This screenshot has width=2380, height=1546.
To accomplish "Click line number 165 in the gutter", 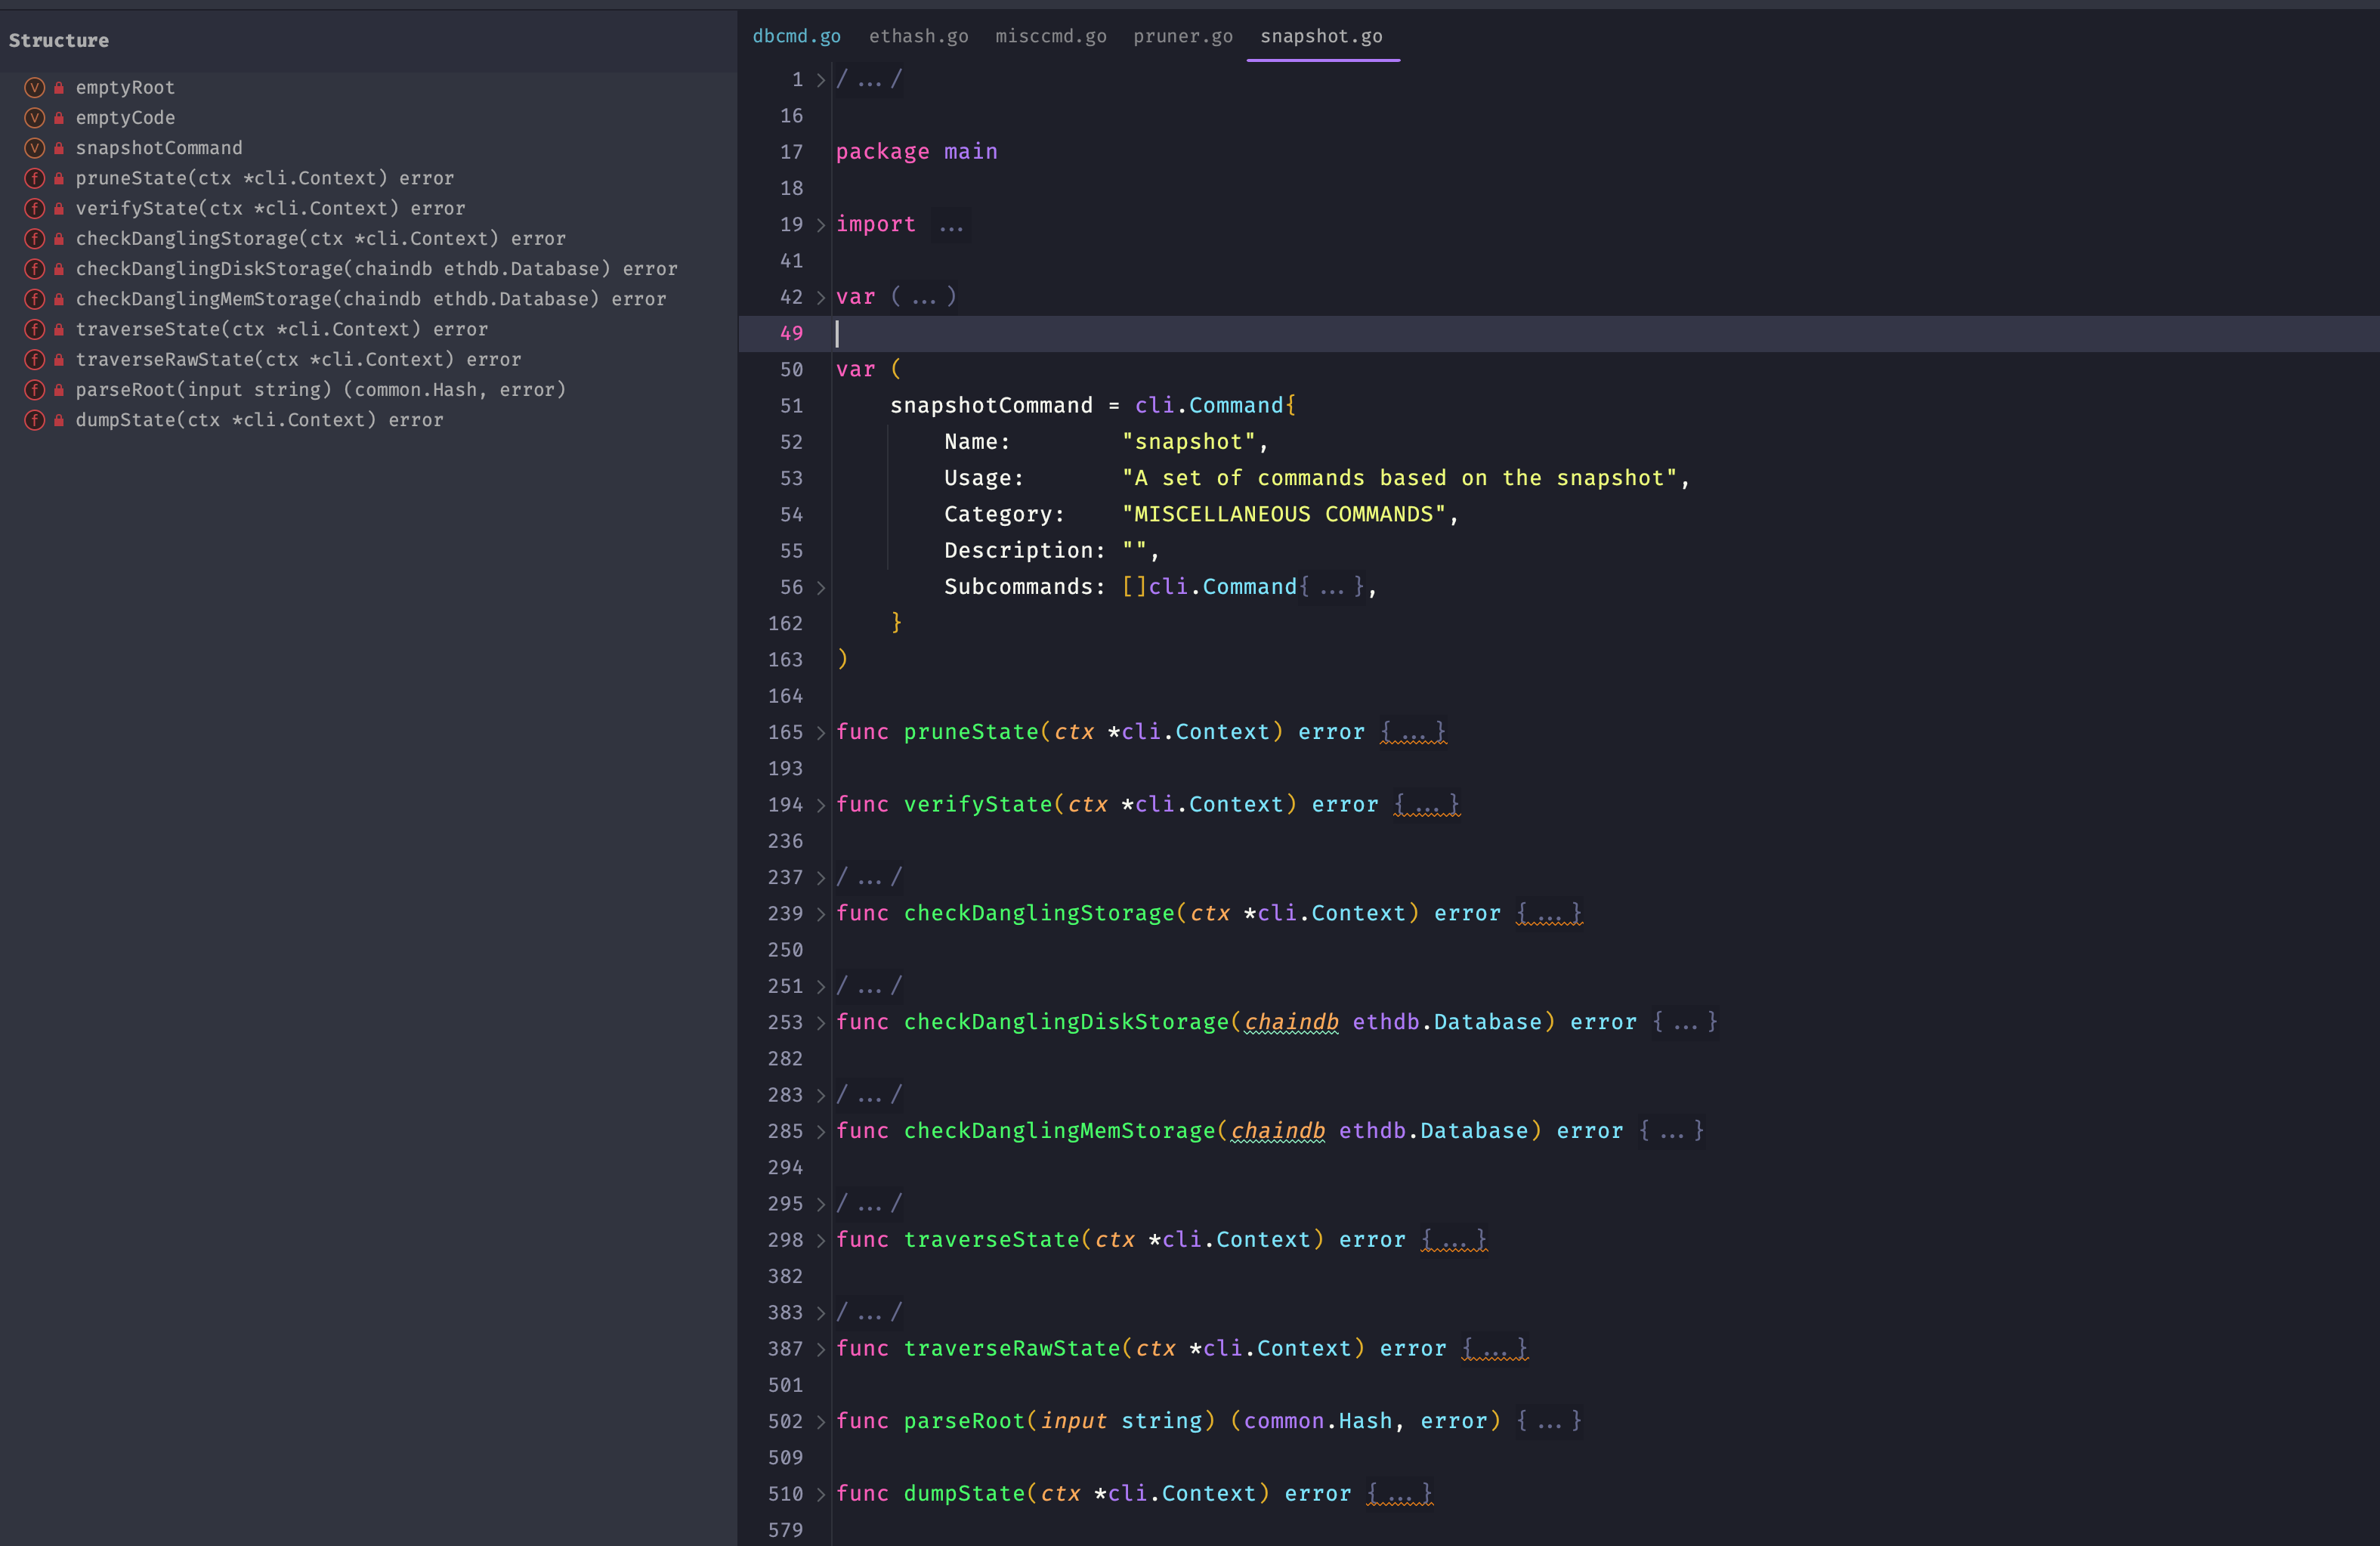I will 785,732.
